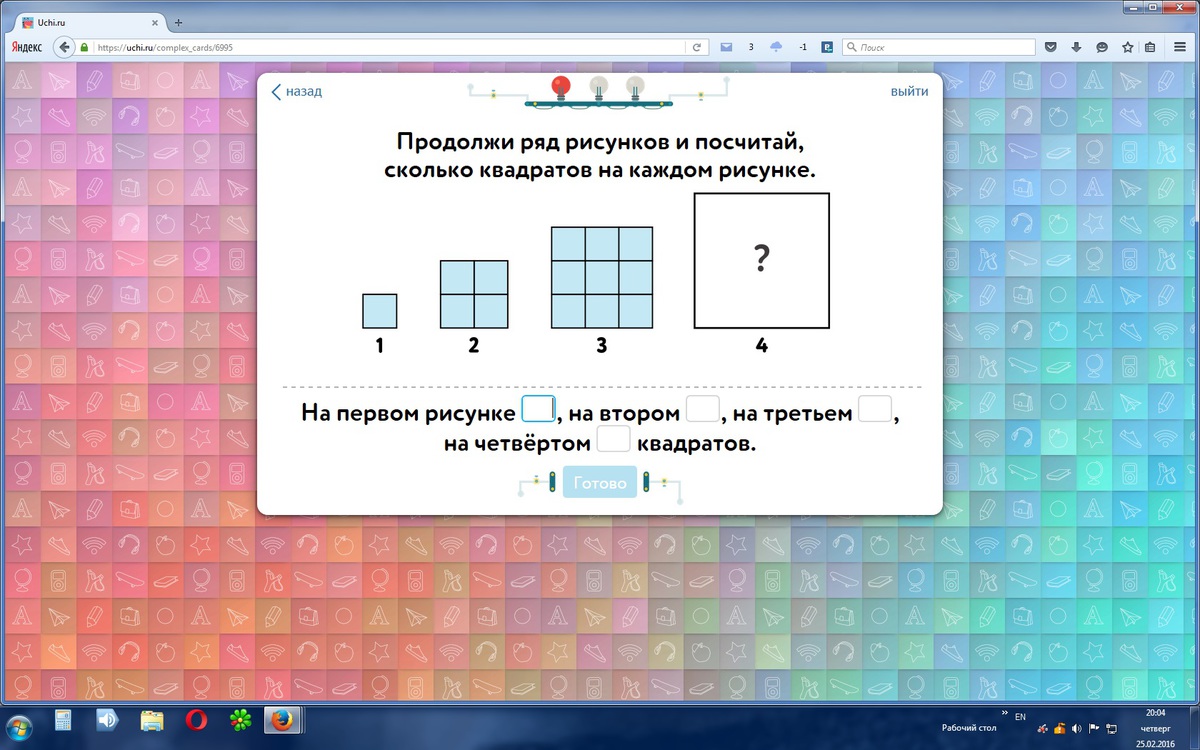Screen dimensions: 1200x750
Task: Open ICQ from the taskbar
Action: click(x=240, y=722)
